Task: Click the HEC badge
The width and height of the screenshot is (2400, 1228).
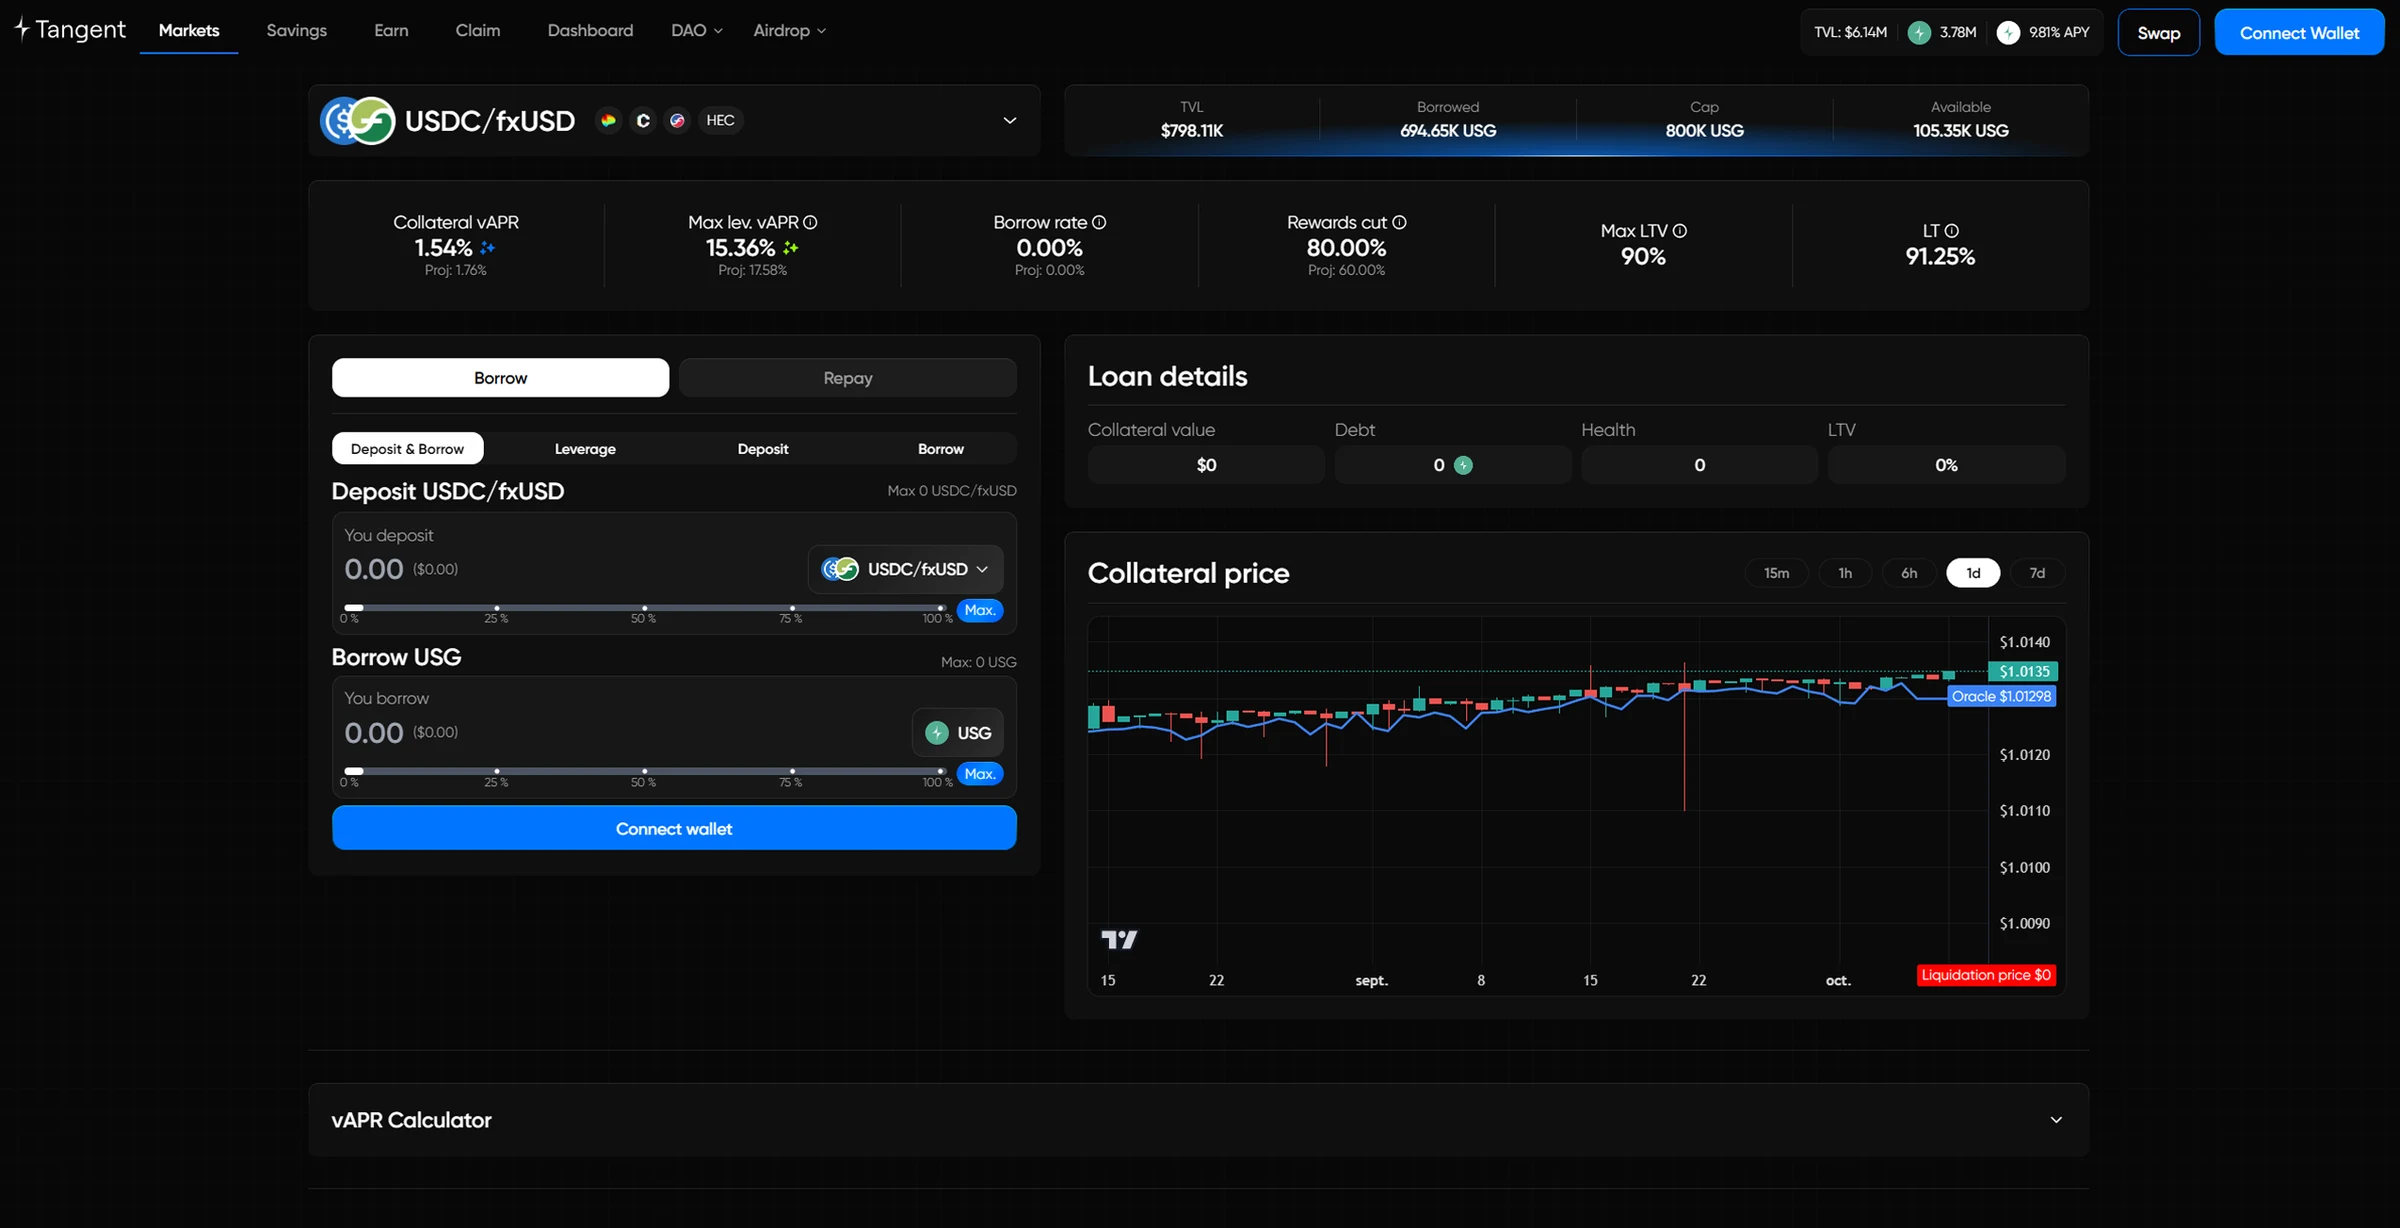Action: click(x=720, y=121)
